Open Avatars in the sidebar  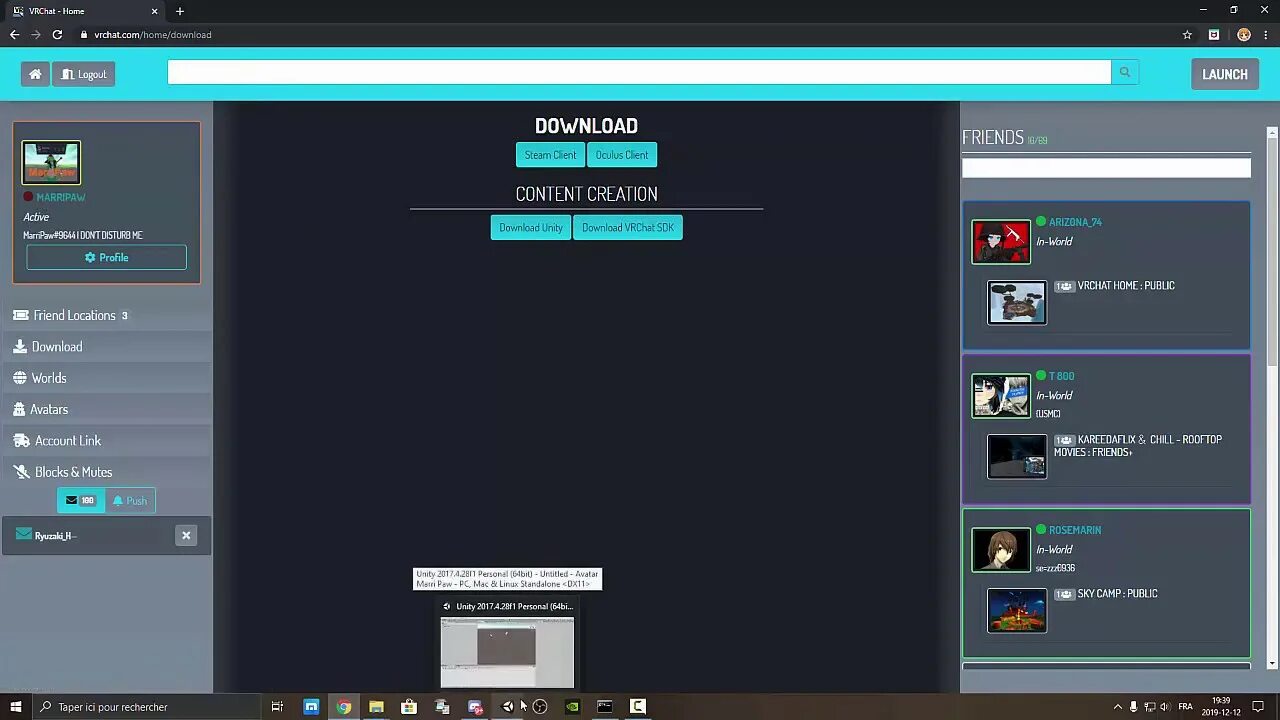[106, 409]
